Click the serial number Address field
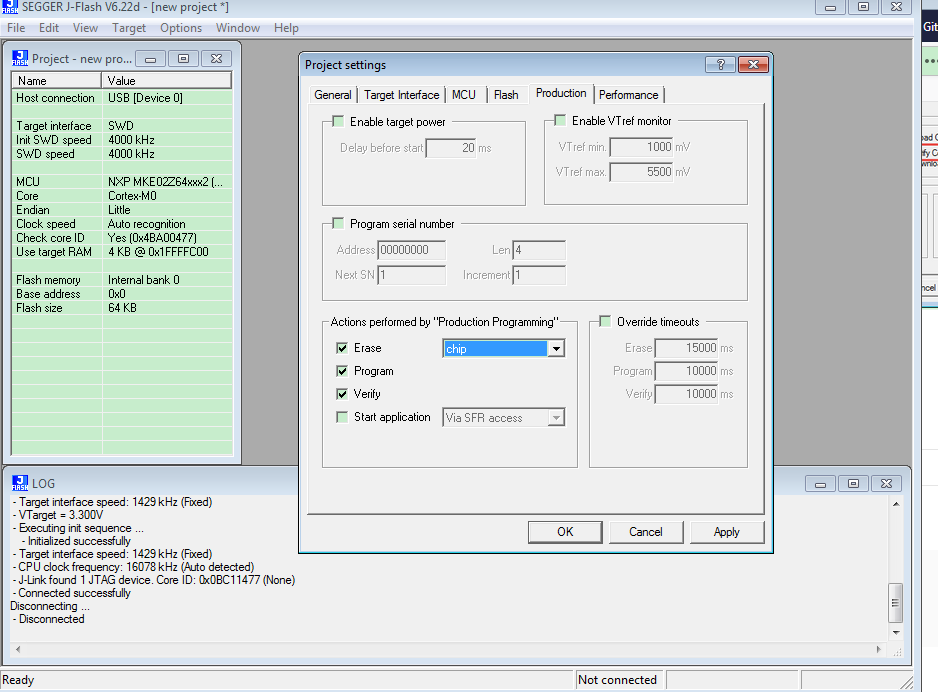 tap(412, 250)
